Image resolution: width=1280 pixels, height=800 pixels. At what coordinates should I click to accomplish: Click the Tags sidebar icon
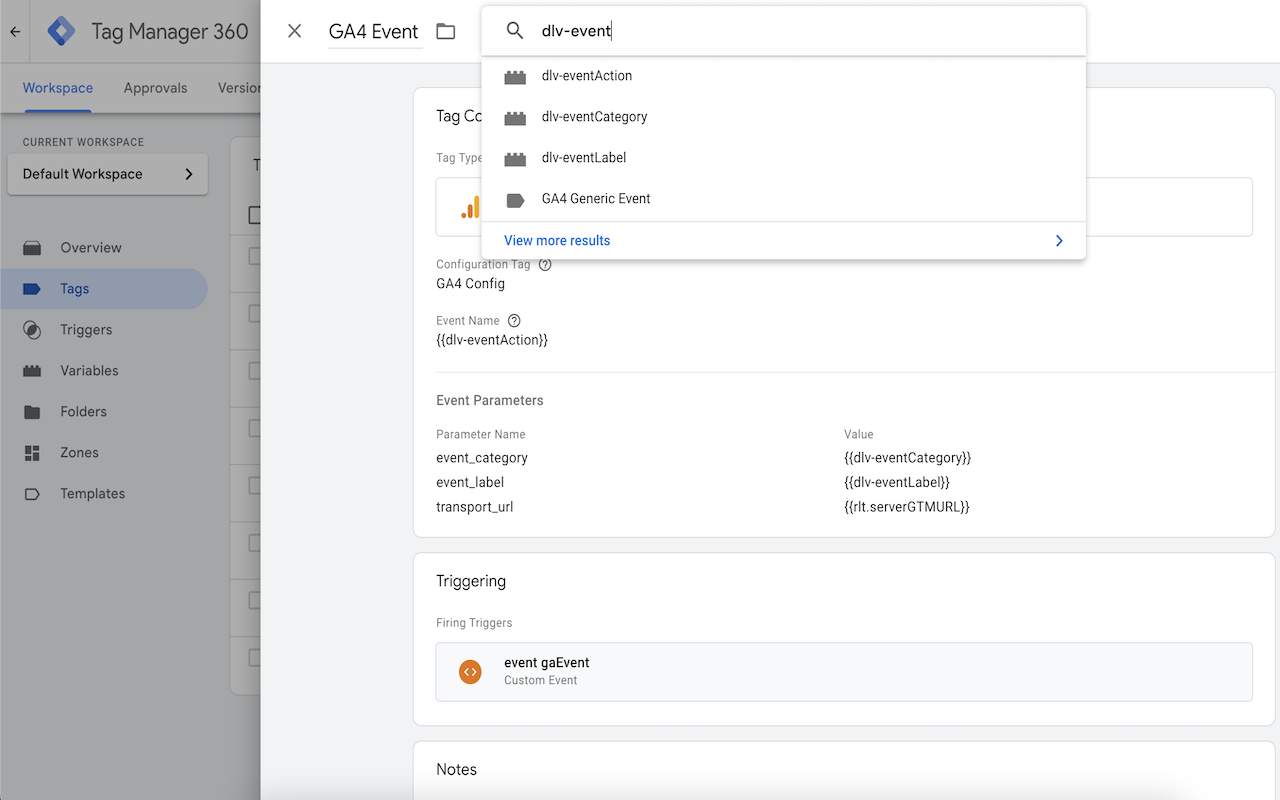(x=32, y=289)
